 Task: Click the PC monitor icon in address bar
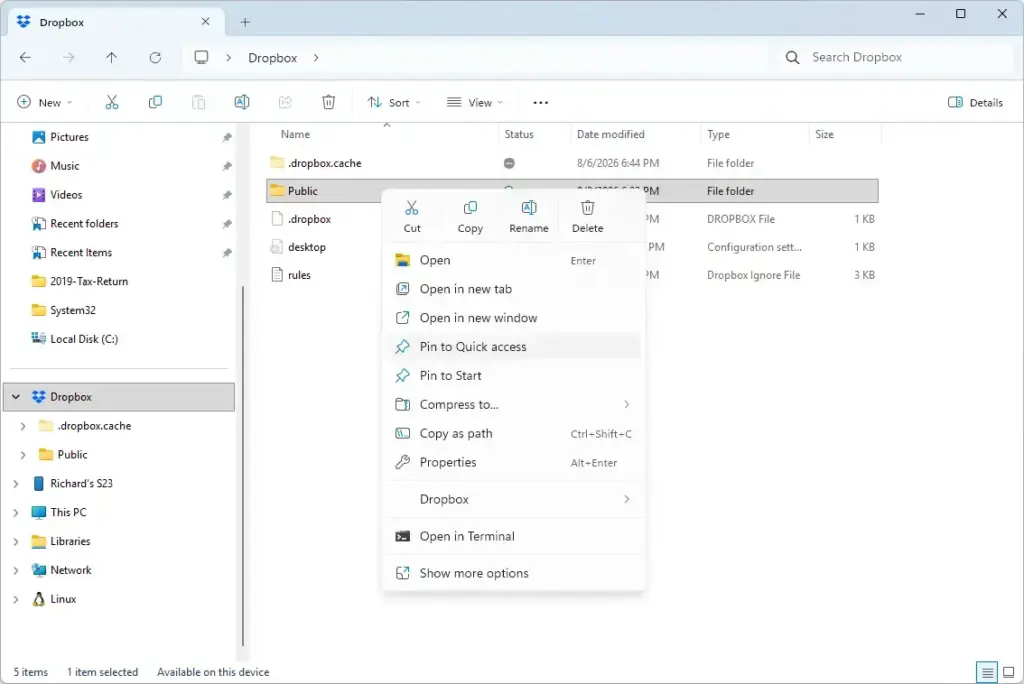pos(201,57)
